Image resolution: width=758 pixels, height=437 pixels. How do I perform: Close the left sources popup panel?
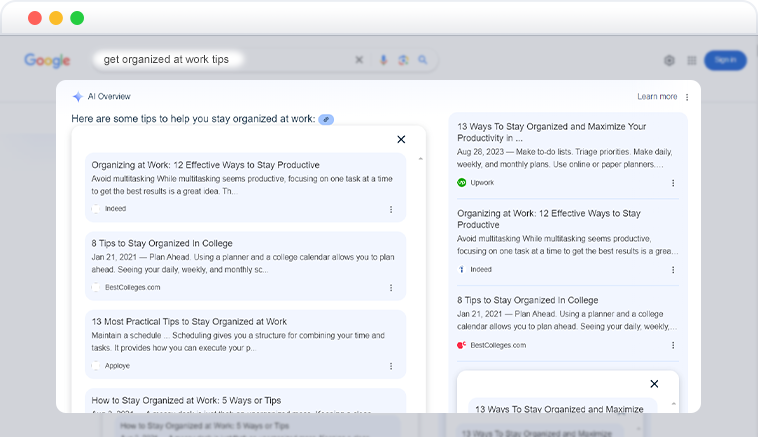[x=401, y=139]
